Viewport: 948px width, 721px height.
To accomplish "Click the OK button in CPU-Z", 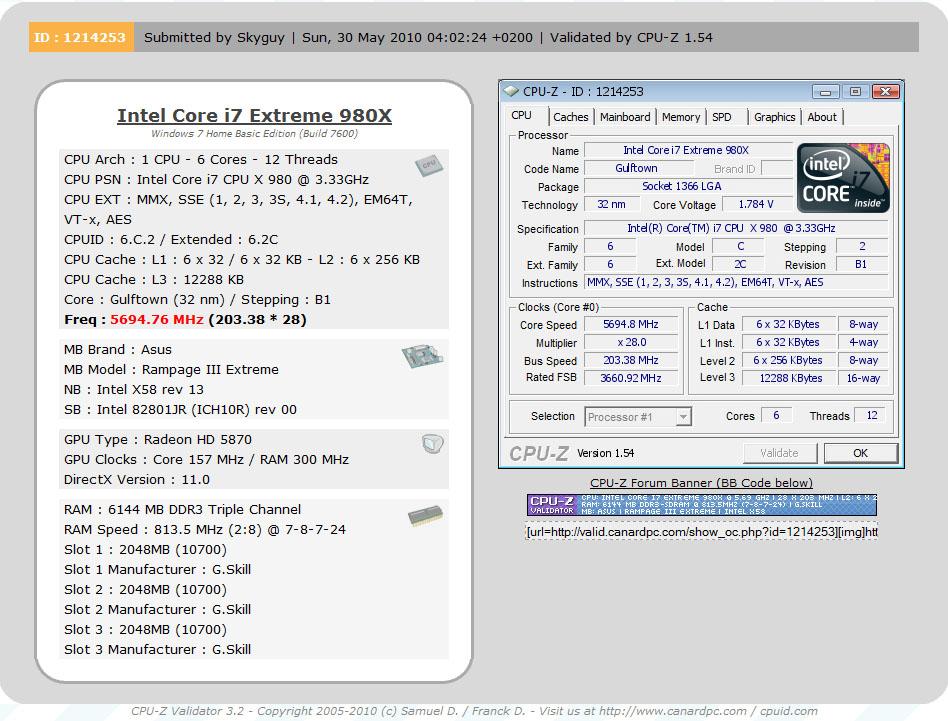I will click(x=860, y=453).
